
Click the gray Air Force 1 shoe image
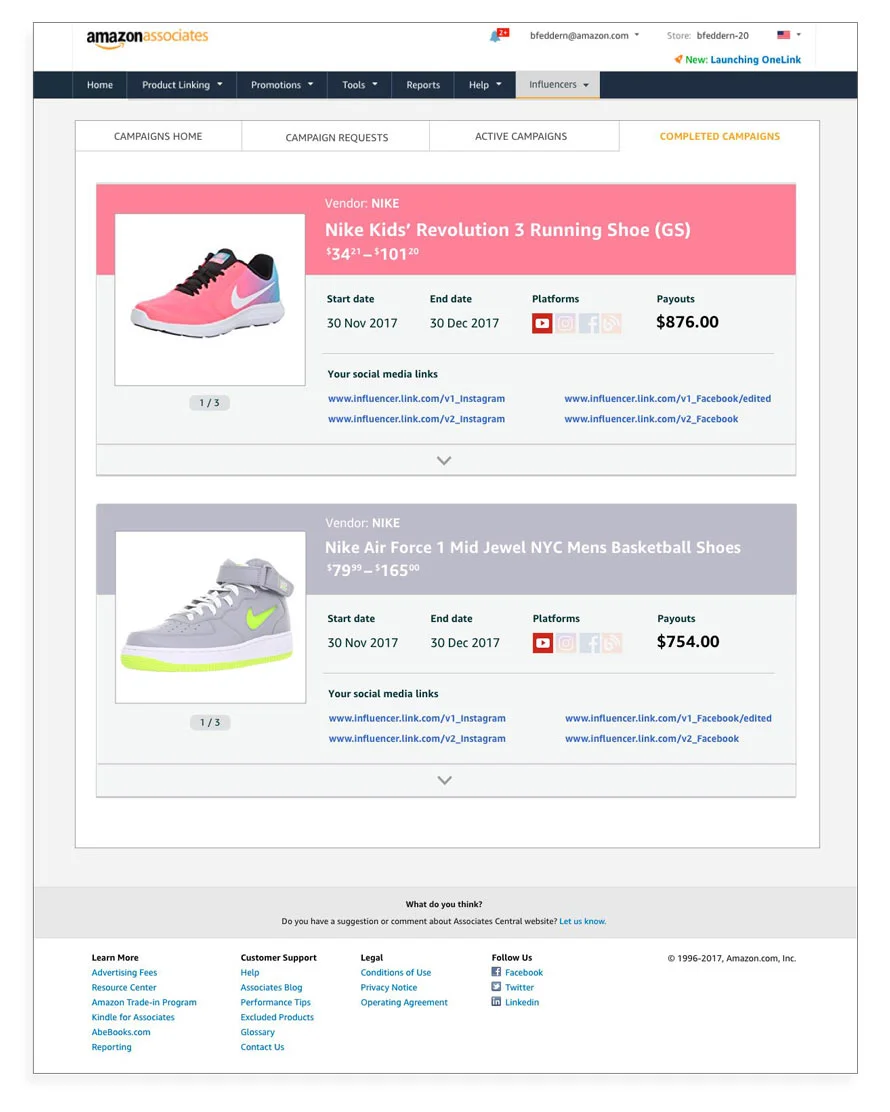coord(211,618)
